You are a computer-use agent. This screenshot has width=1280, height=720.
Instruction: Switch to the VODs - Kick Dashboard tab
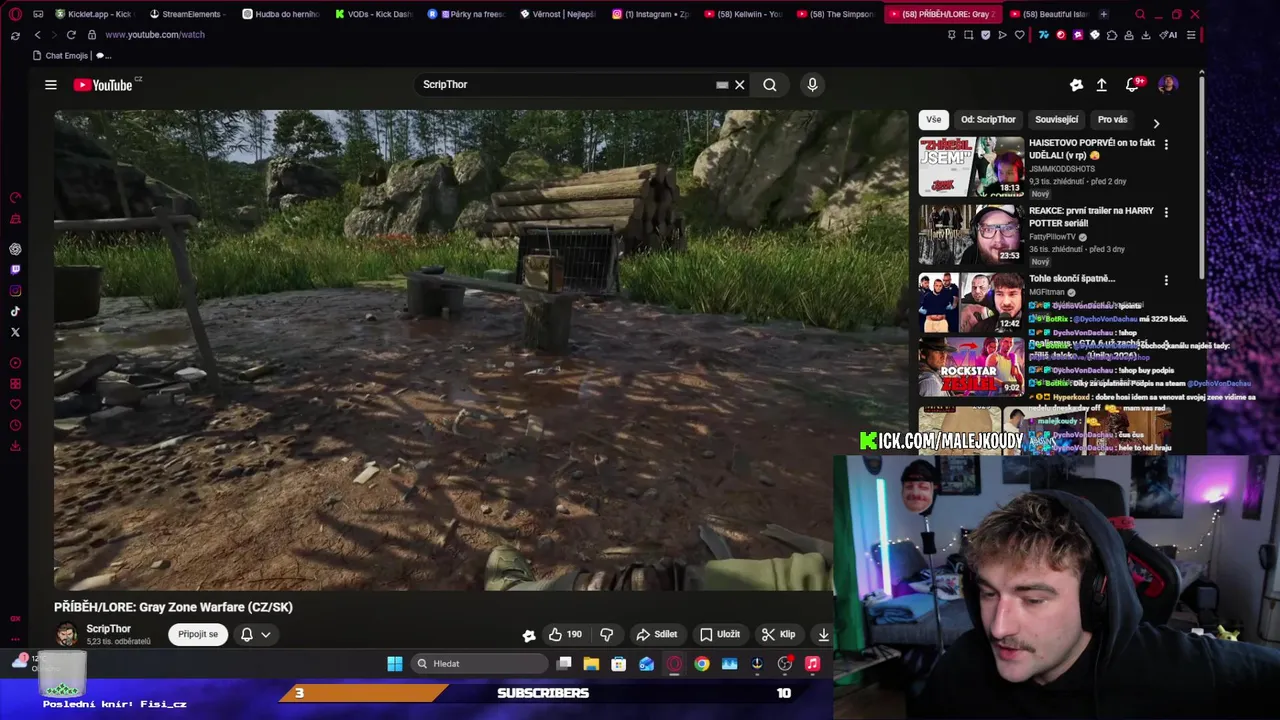click(374, 14)
